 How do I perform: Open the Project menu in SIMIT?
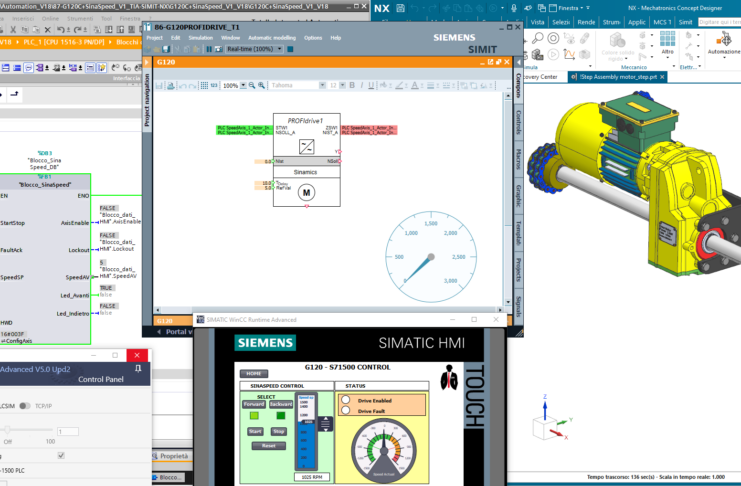click(x=155, y=38)
